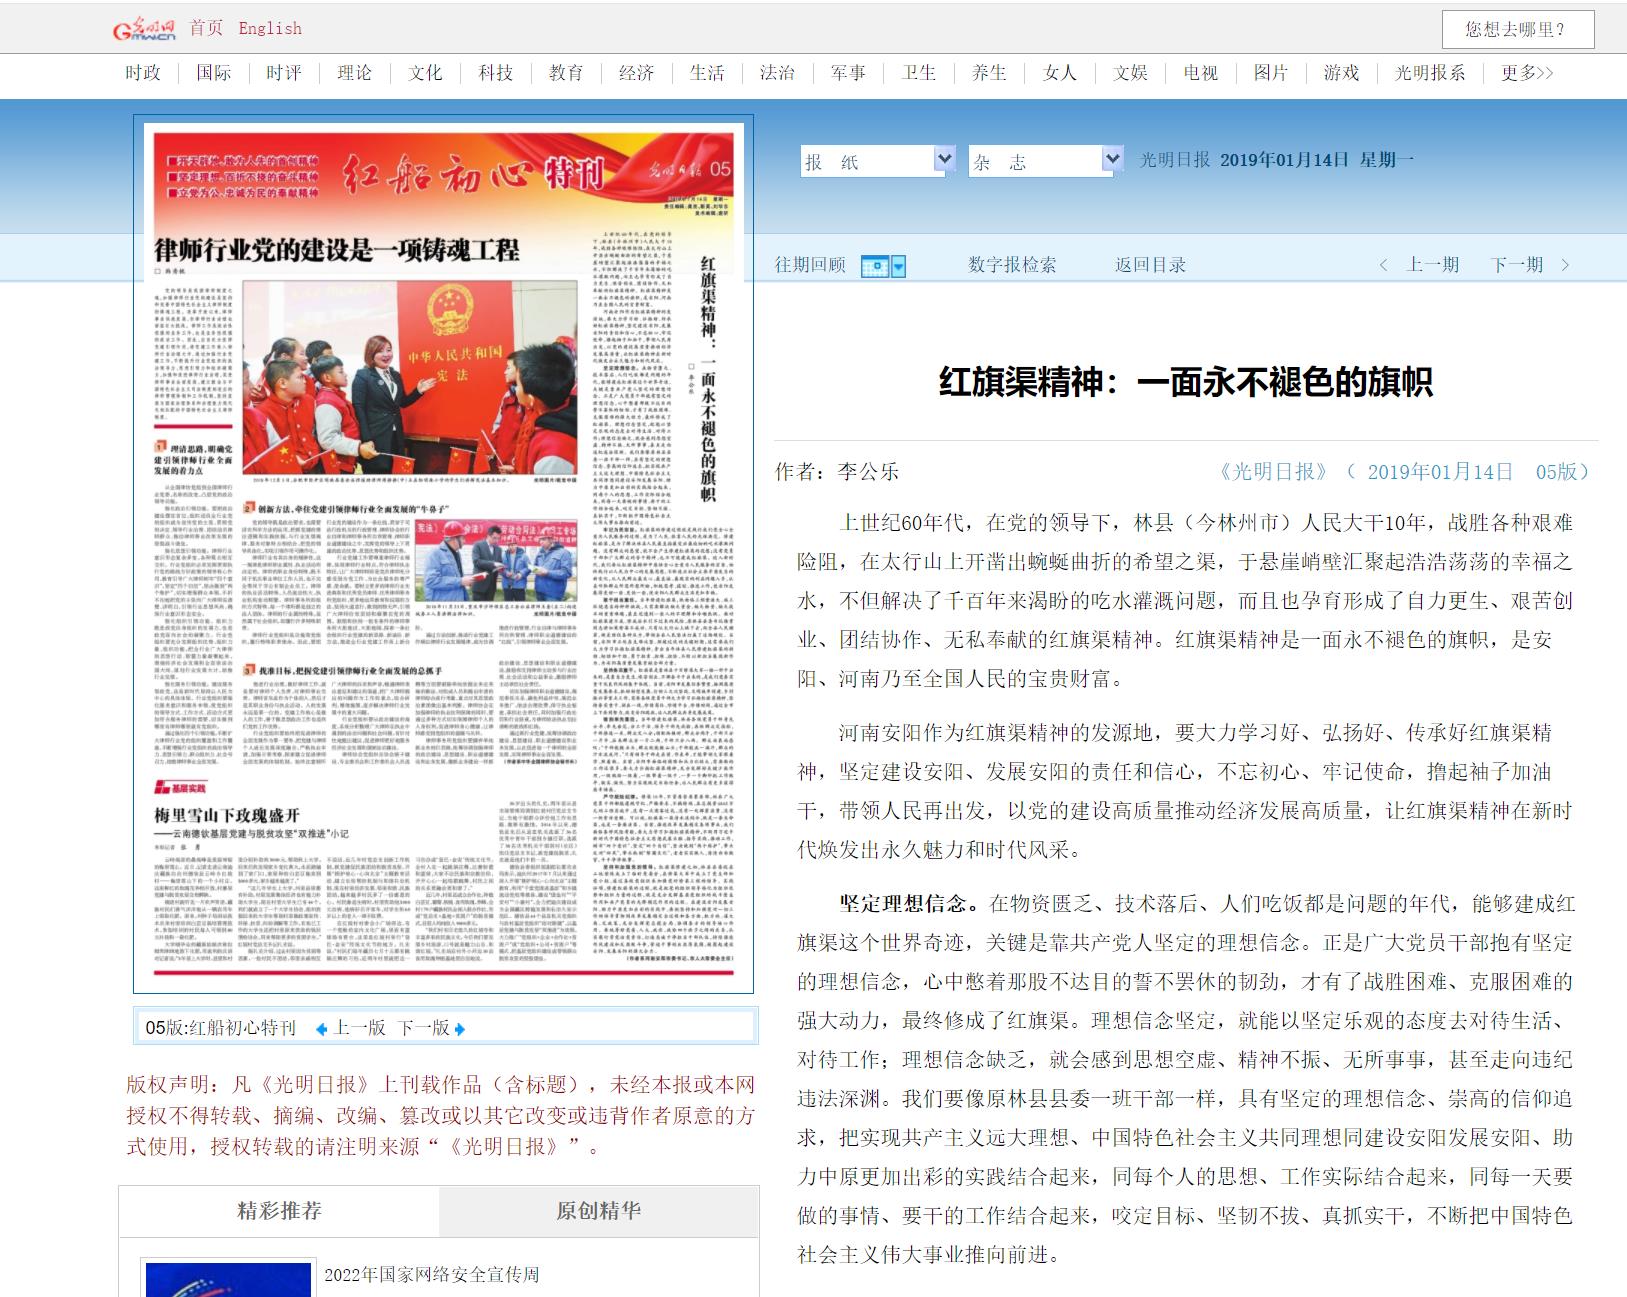Click 返回目录 to go back to contents
Screen dimensions: 1627x1297
[x=1152, y=265]
